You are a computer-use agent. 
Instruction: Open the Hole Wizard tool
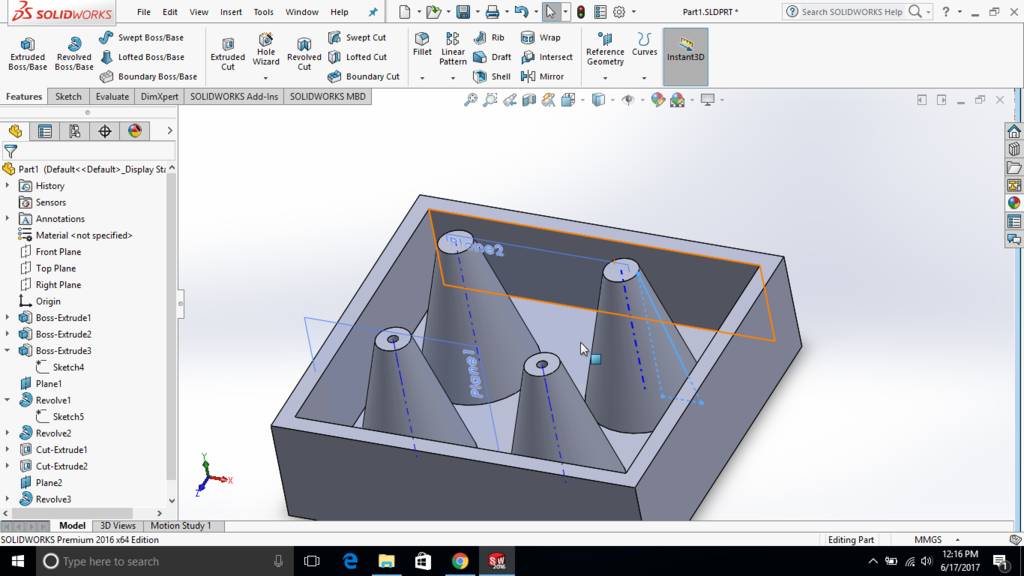click(x=266, y=50)
